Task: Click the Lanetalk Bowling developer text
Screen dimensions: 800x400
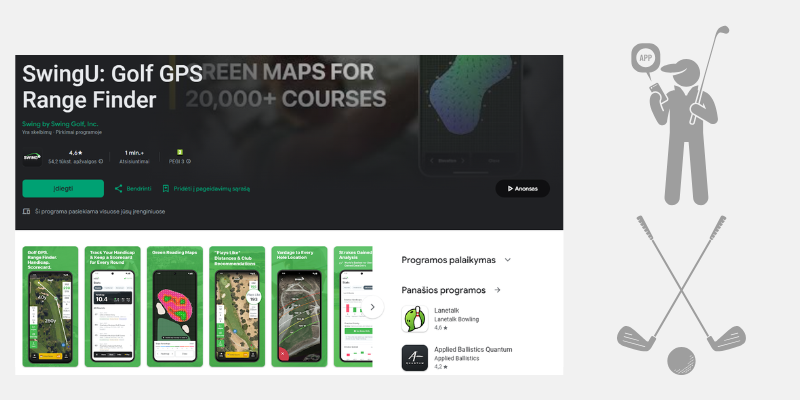Action: [456, 319]
